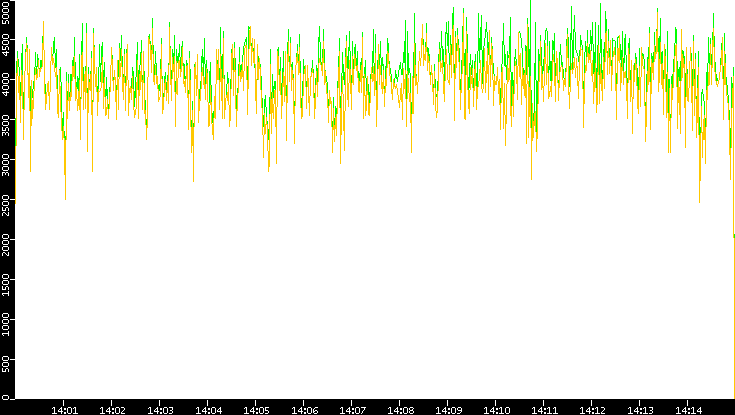Pick the 3500 y-axis label
The height and width of the screenshot is (415, 735).
pos(5,124)
